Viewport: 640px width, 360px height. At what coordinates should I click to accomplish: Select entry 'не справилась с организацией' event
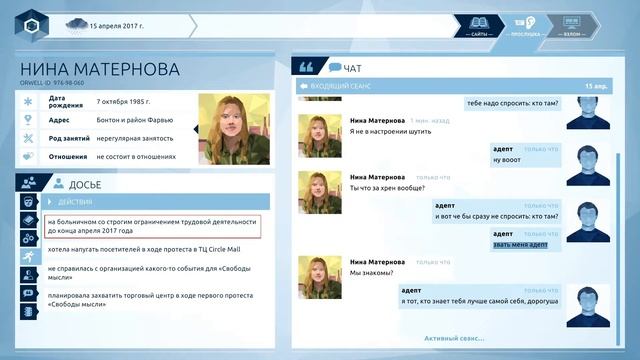pyautogui.click(x=149, y=273)
